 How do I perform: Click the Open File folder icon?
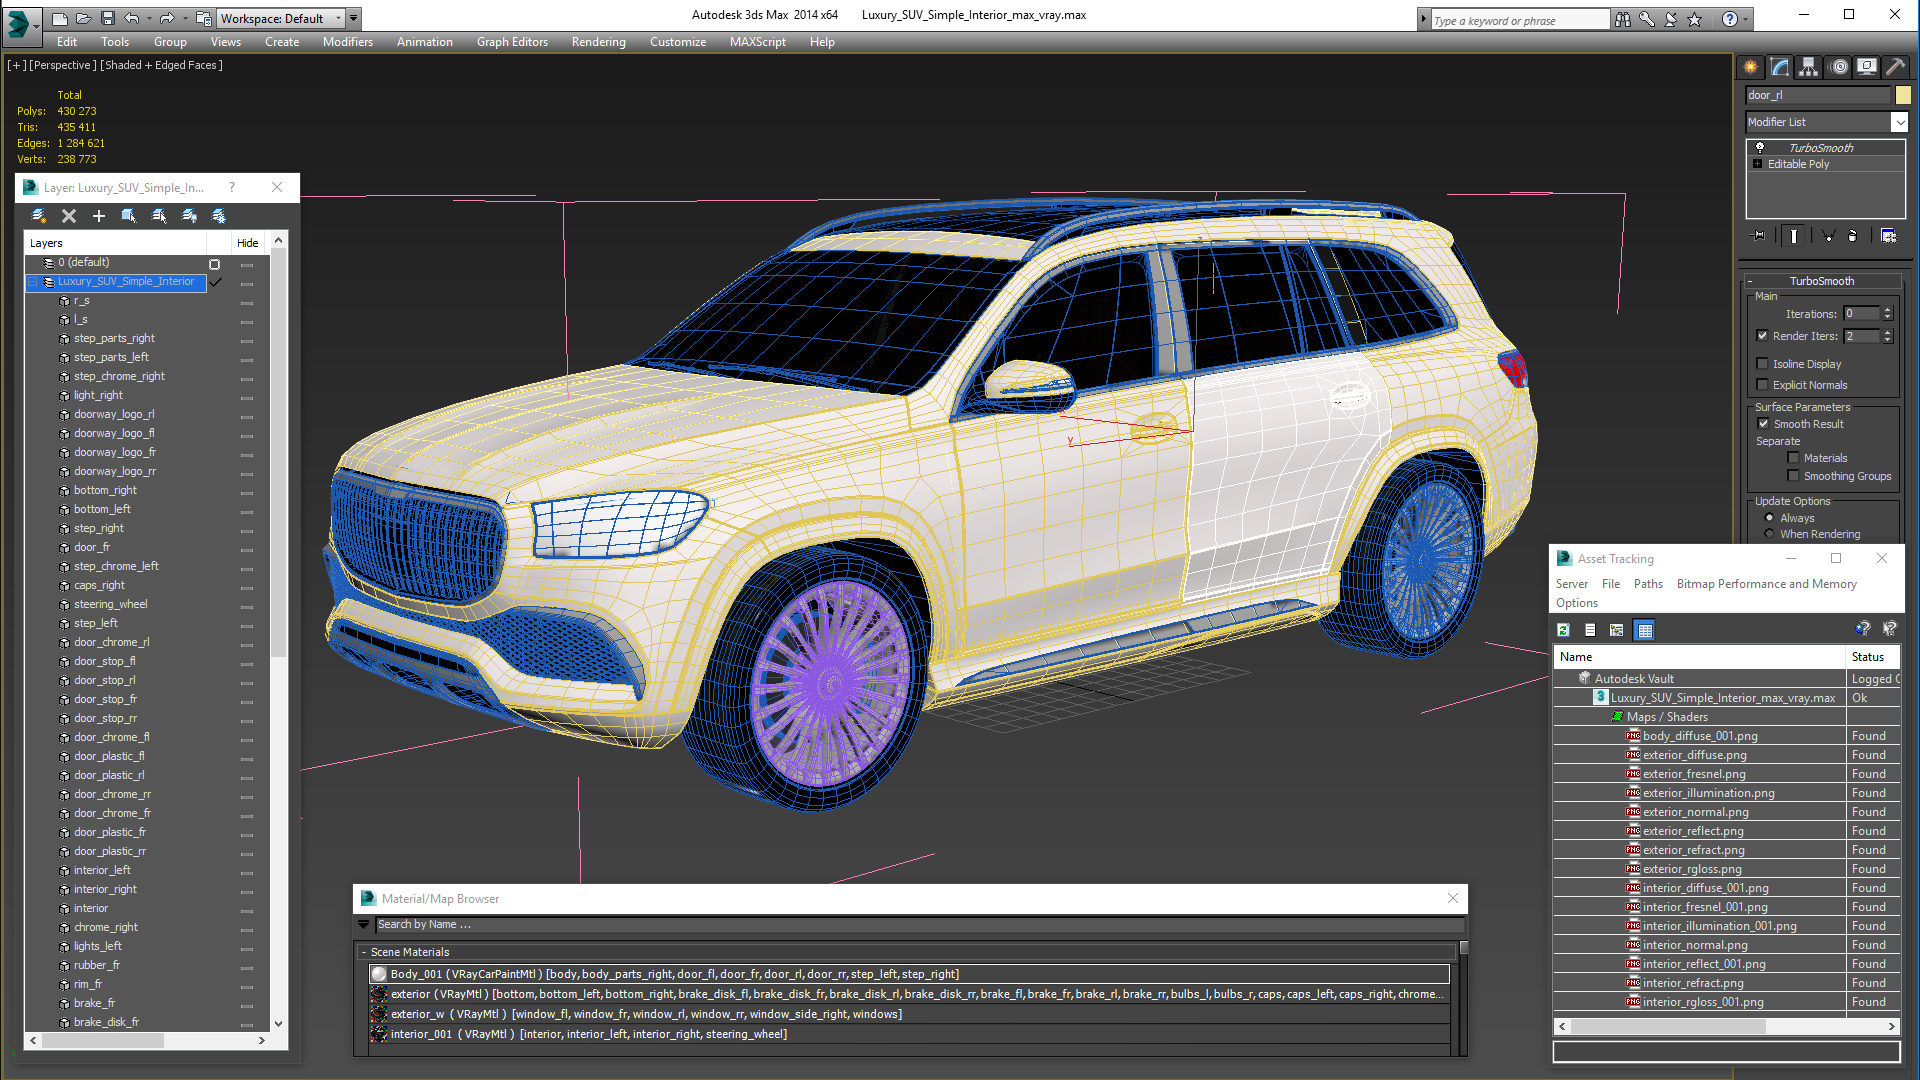coord(84,18)
